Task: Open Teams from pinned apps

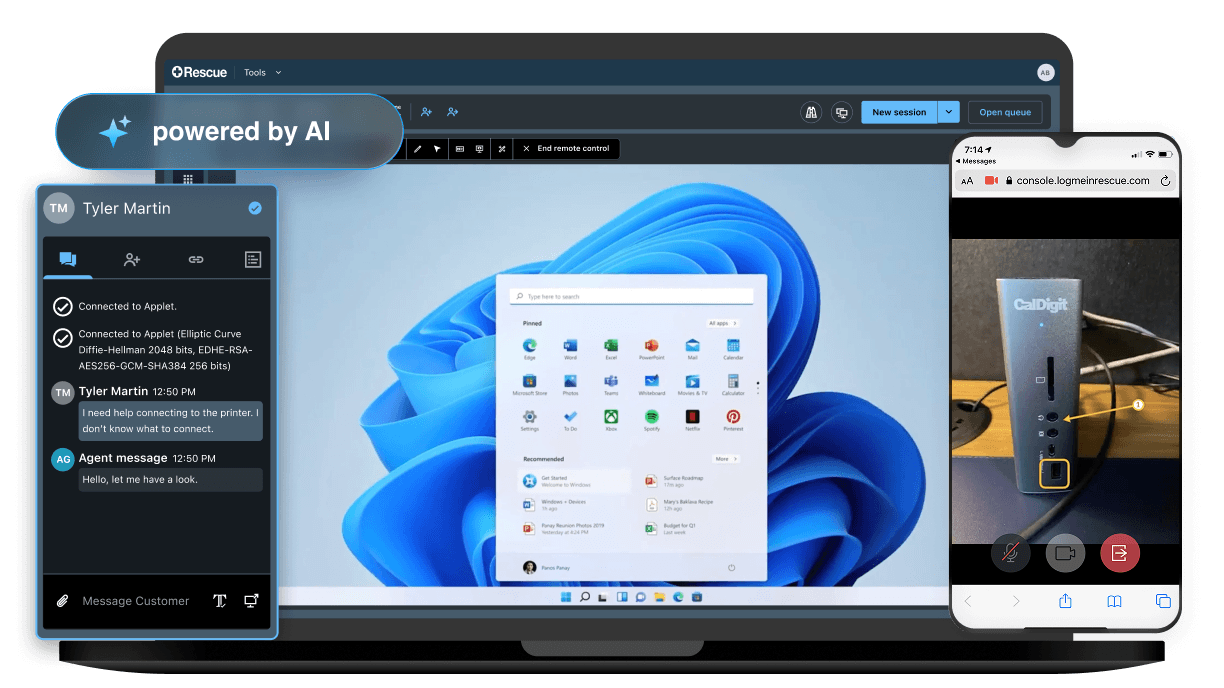Action: pyautogui.click(x=611, y=385)
